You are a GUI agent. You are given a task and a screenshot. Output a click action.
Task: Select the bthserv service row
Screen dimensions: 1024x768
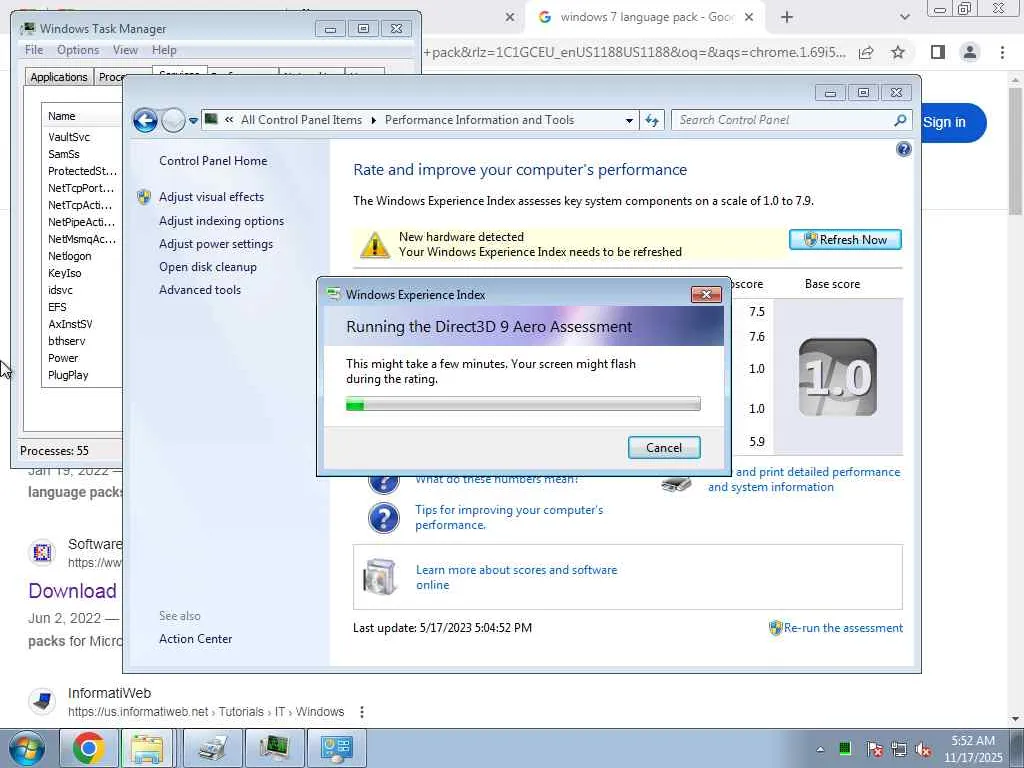66,341
